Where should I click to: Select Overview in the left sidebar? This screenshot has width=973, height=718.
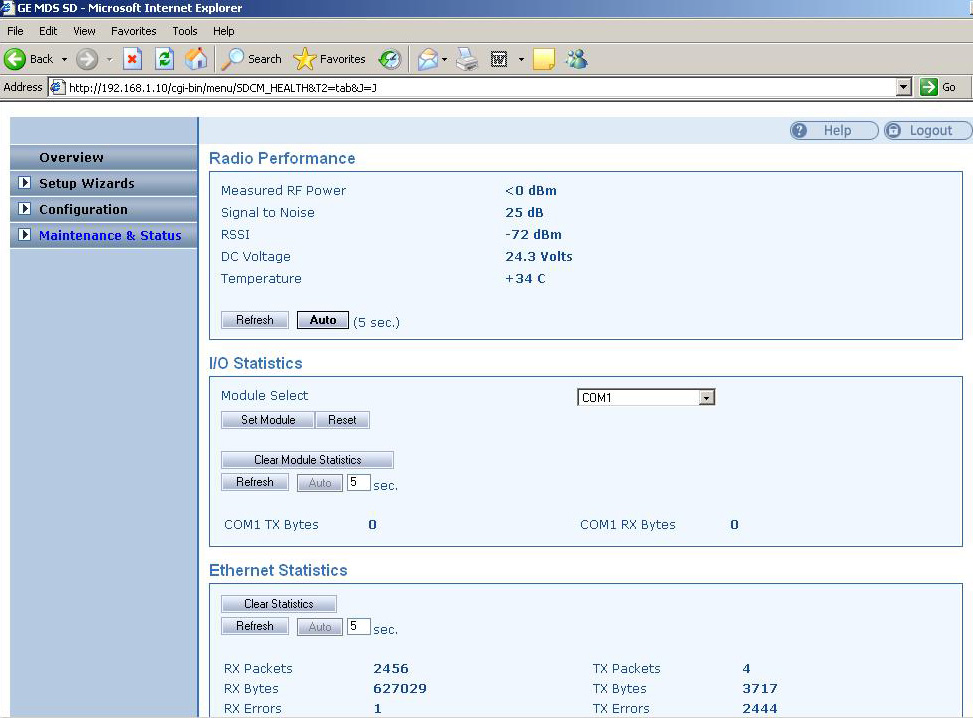(x=71, y=157)
